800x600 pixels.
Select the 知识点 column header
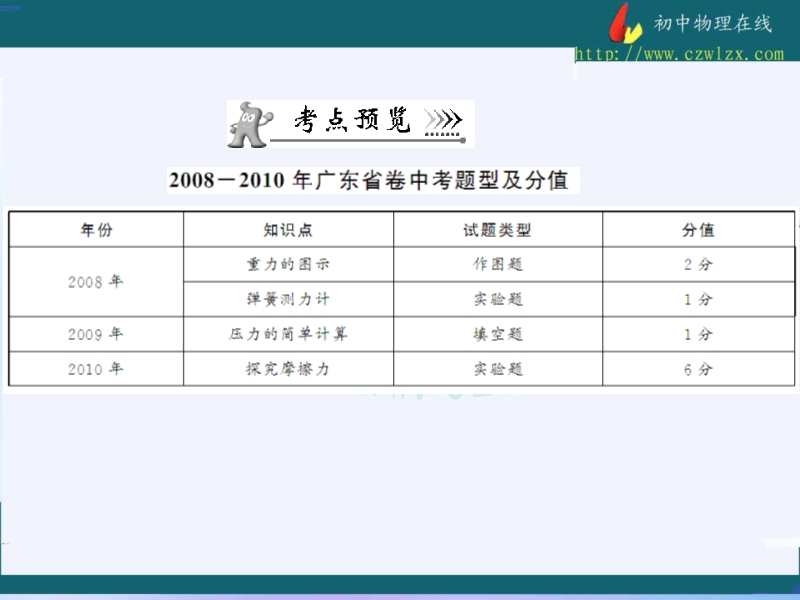(288, 230)
